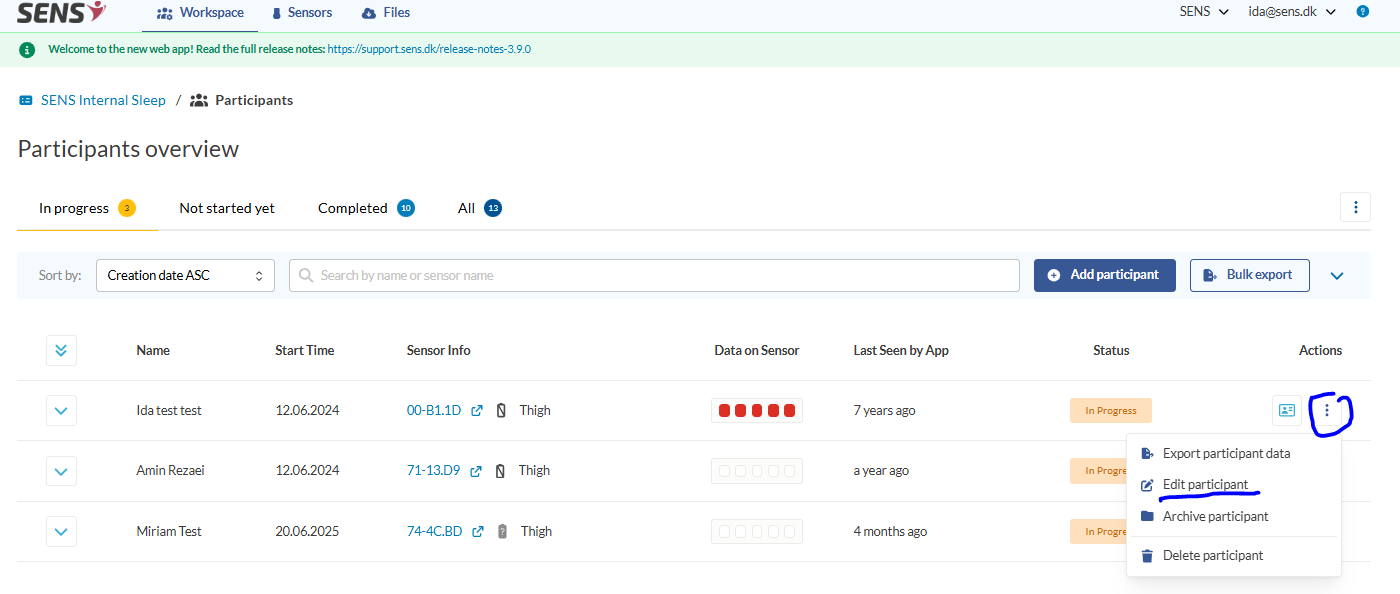The height and width of the screenshot is (594, 1400).
Task: Click the pencil icon beside Edit participant
Action: point(1146,484)
